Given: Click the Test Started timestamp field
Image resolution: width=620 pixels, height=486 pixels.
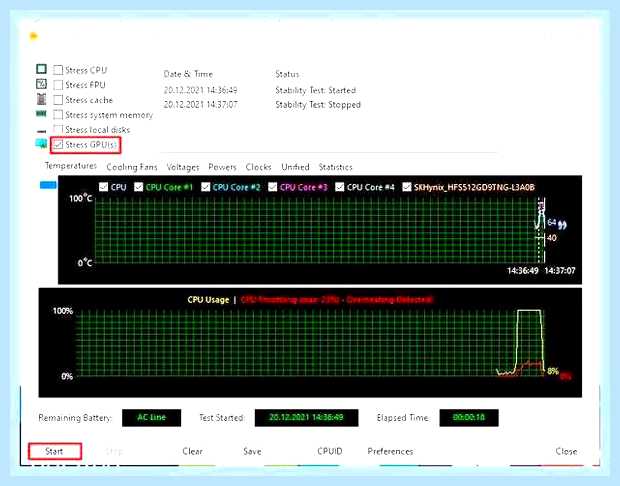Looking at the screenshot, I should click(x=306, y=418).
